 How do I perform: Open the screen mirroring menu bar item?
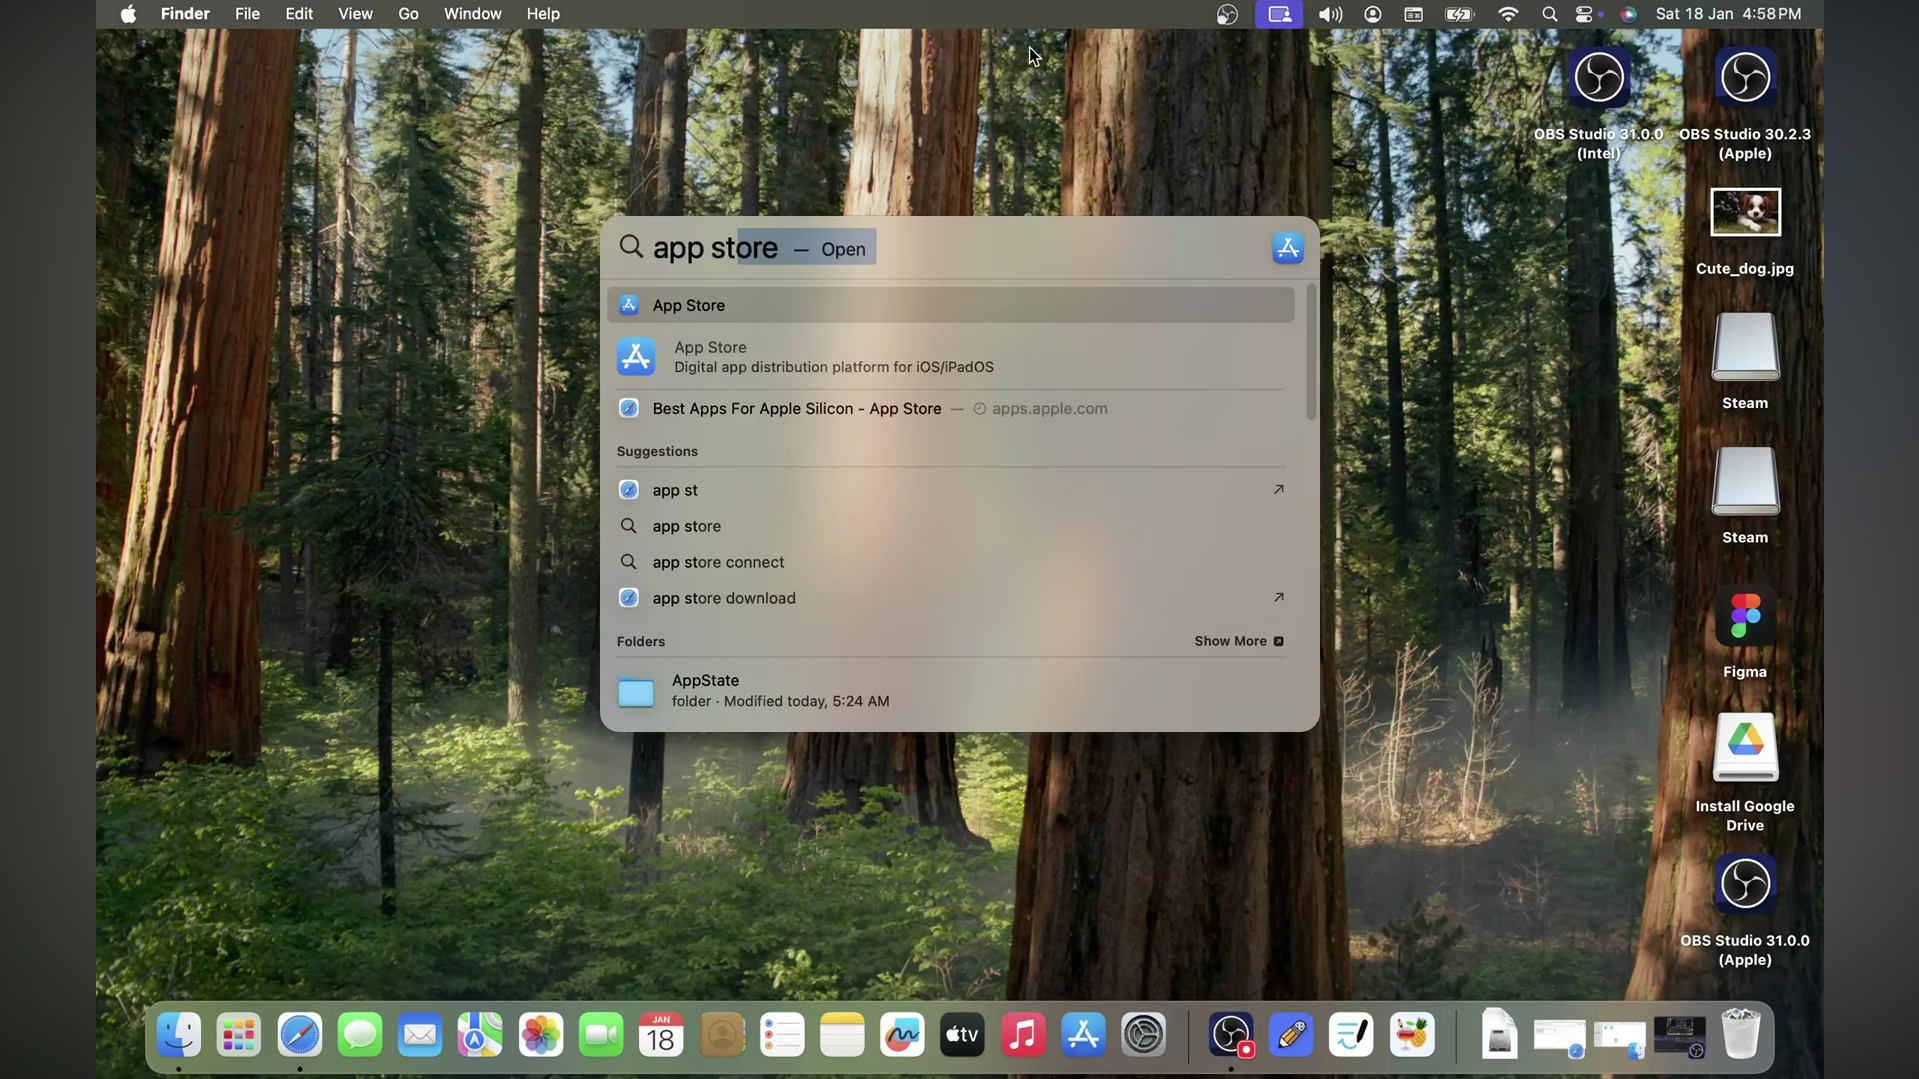coord(1279,14)
